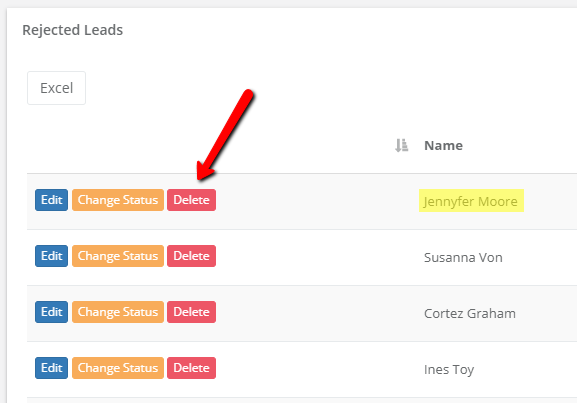This screenshot has height=403, width=577.
Task: Edit the Ines Toy lead
Action: (x=52, y=368)
